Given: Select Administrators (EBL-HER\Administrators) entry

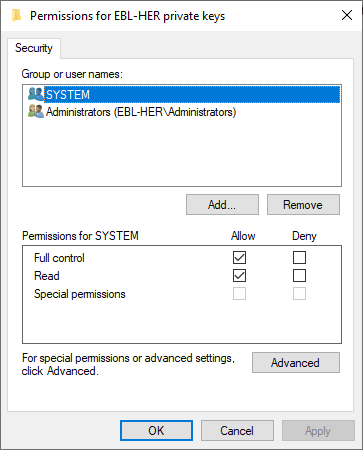Looking at the screenshot, I should [141, 112].
